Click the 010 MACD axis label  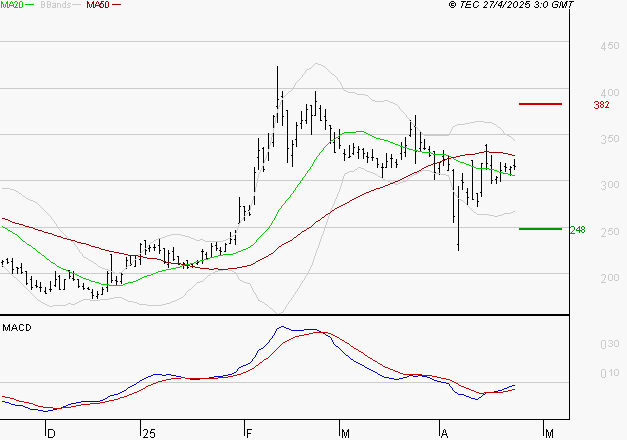[x=609, y=373]
